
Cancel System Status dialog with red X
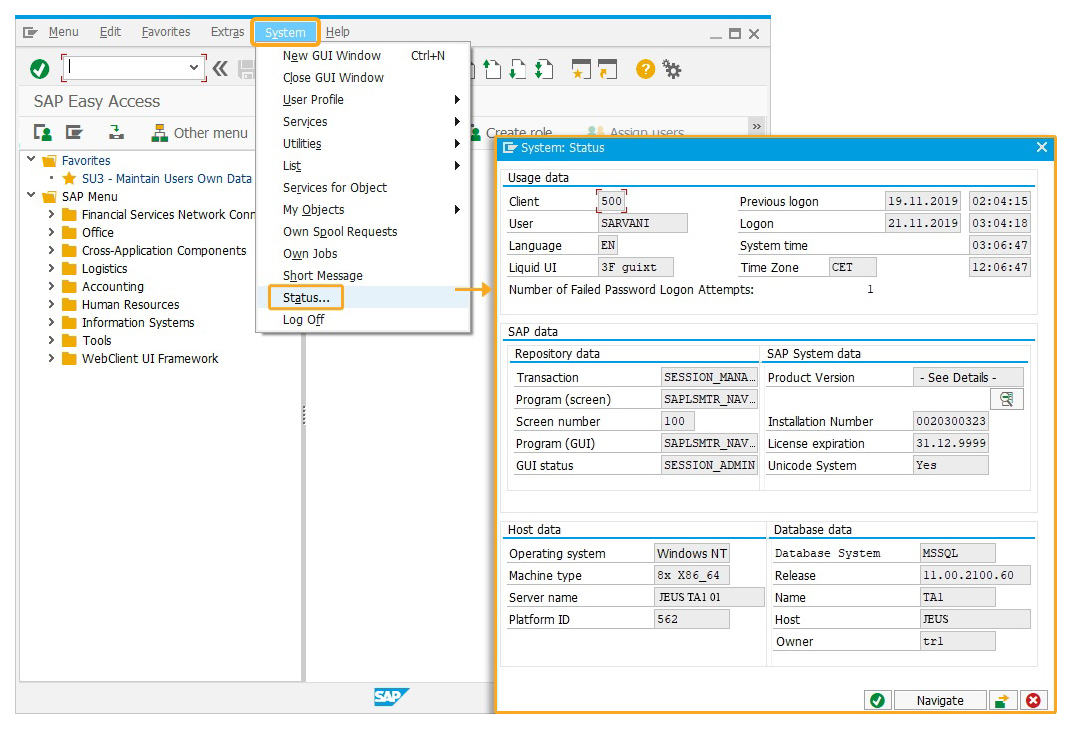pyautogui.click(x=1033, y=700)
